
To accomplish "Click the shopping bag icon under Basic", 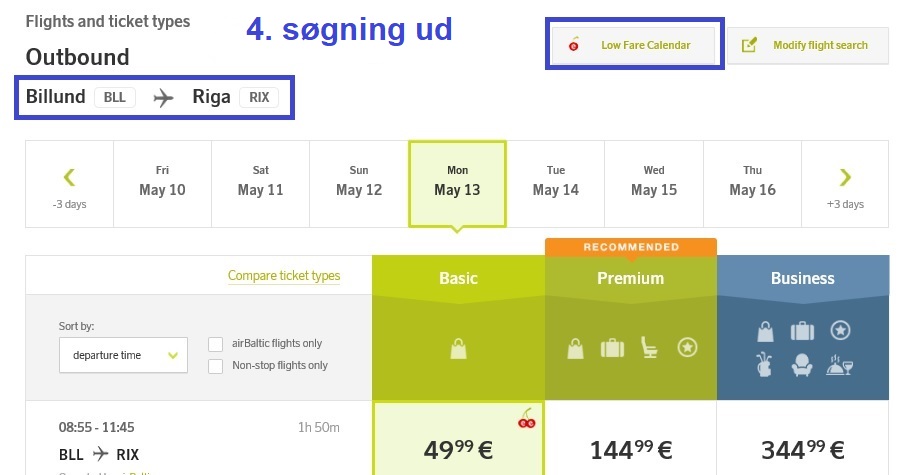I will click(458, 348).
